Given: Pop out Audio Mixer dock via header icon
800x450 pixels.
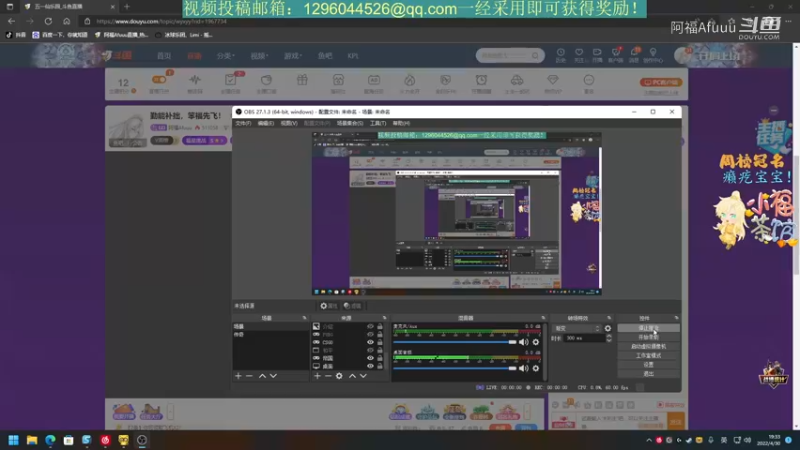Looking at the screenshot, I should [543, 318].
